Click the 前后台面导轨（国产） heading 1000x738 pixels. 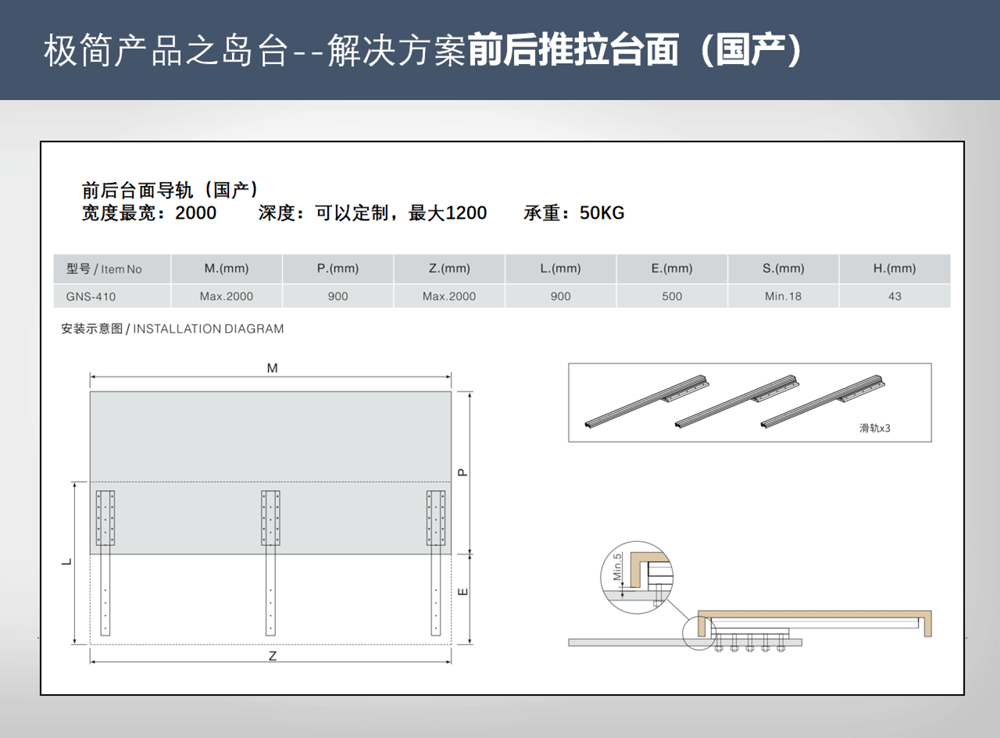point(170,189)
